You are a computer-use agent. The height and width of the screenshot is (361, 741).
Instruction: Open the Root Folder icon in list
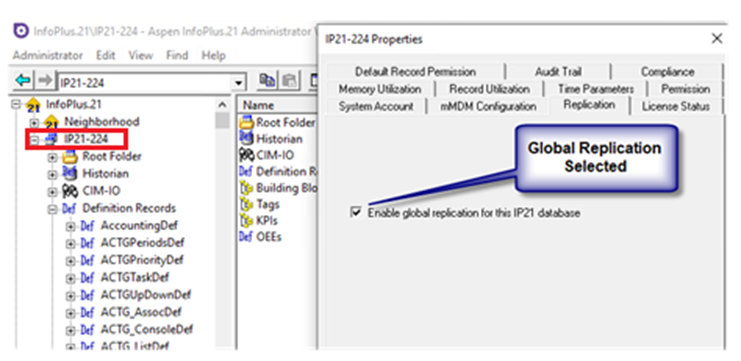(246, 122)
